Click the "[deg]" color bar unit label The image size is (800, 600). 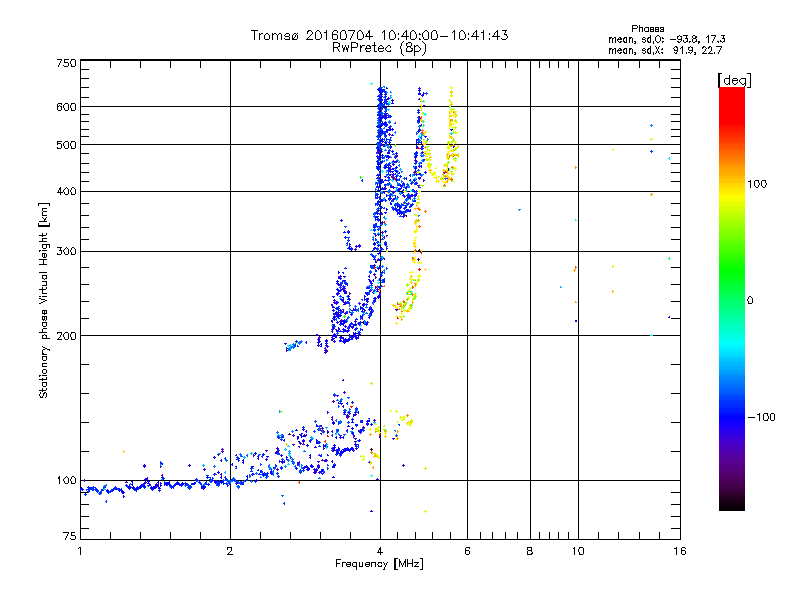734,80
